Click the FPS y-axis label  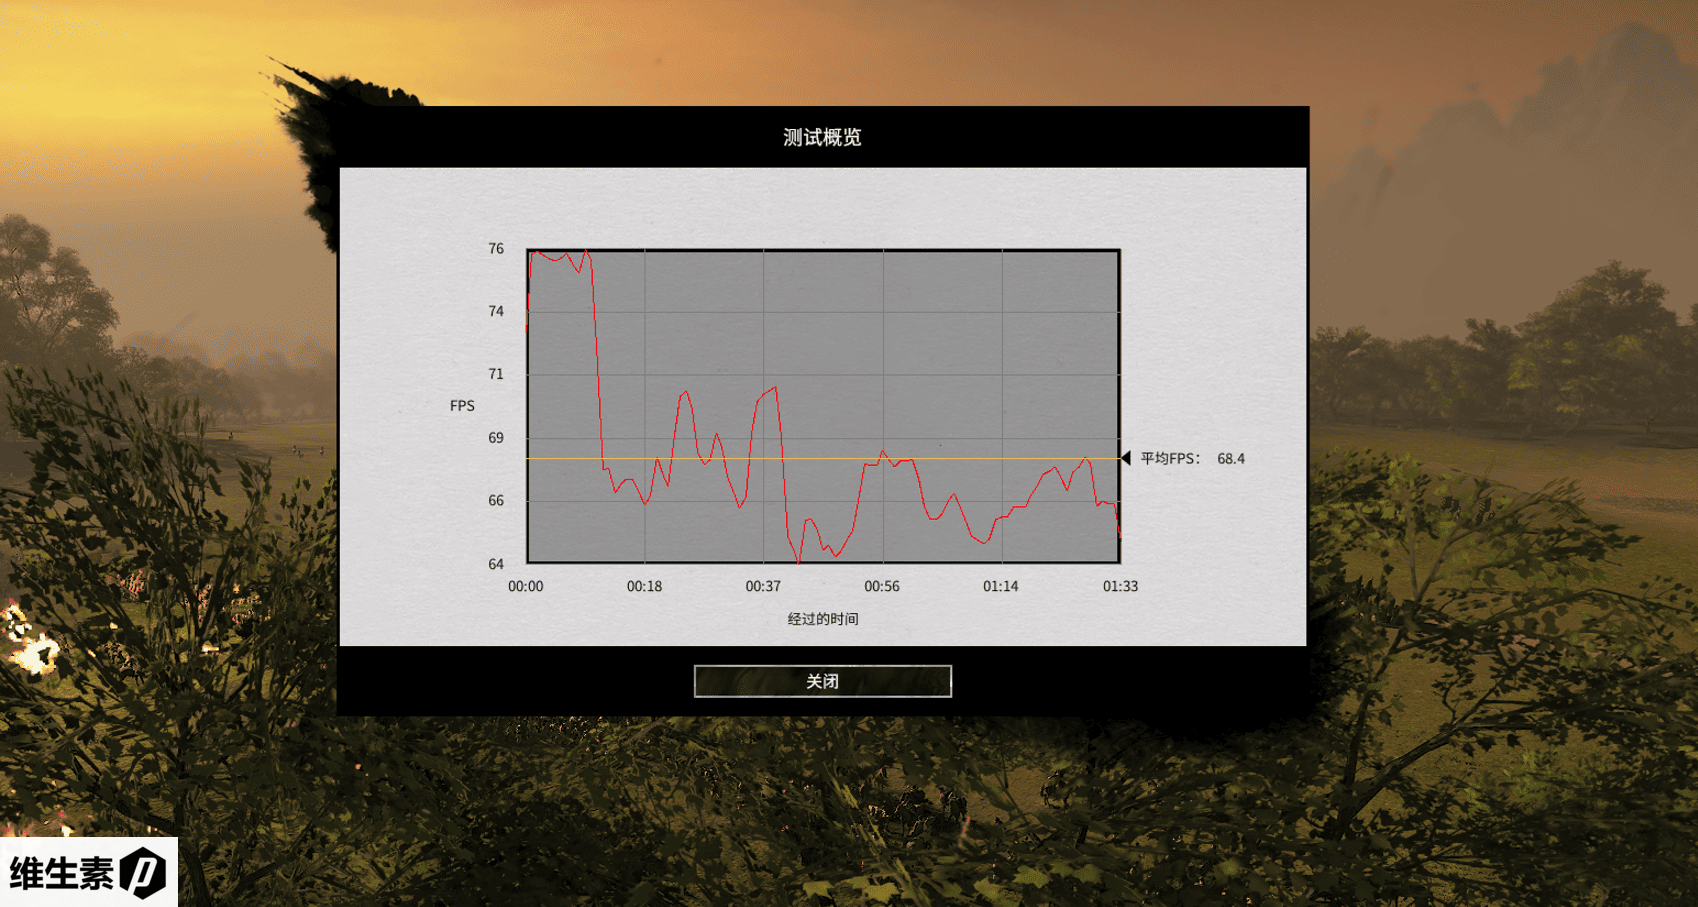coord(462,406)
